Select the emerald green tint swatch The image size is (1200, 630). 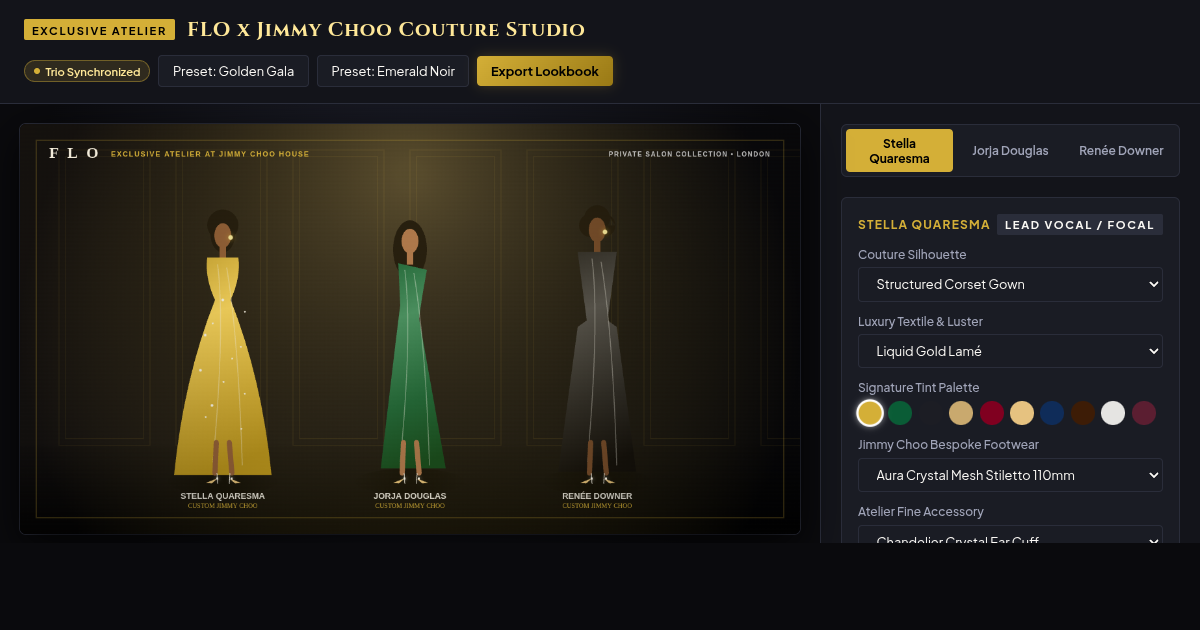(x=900, y=413)
